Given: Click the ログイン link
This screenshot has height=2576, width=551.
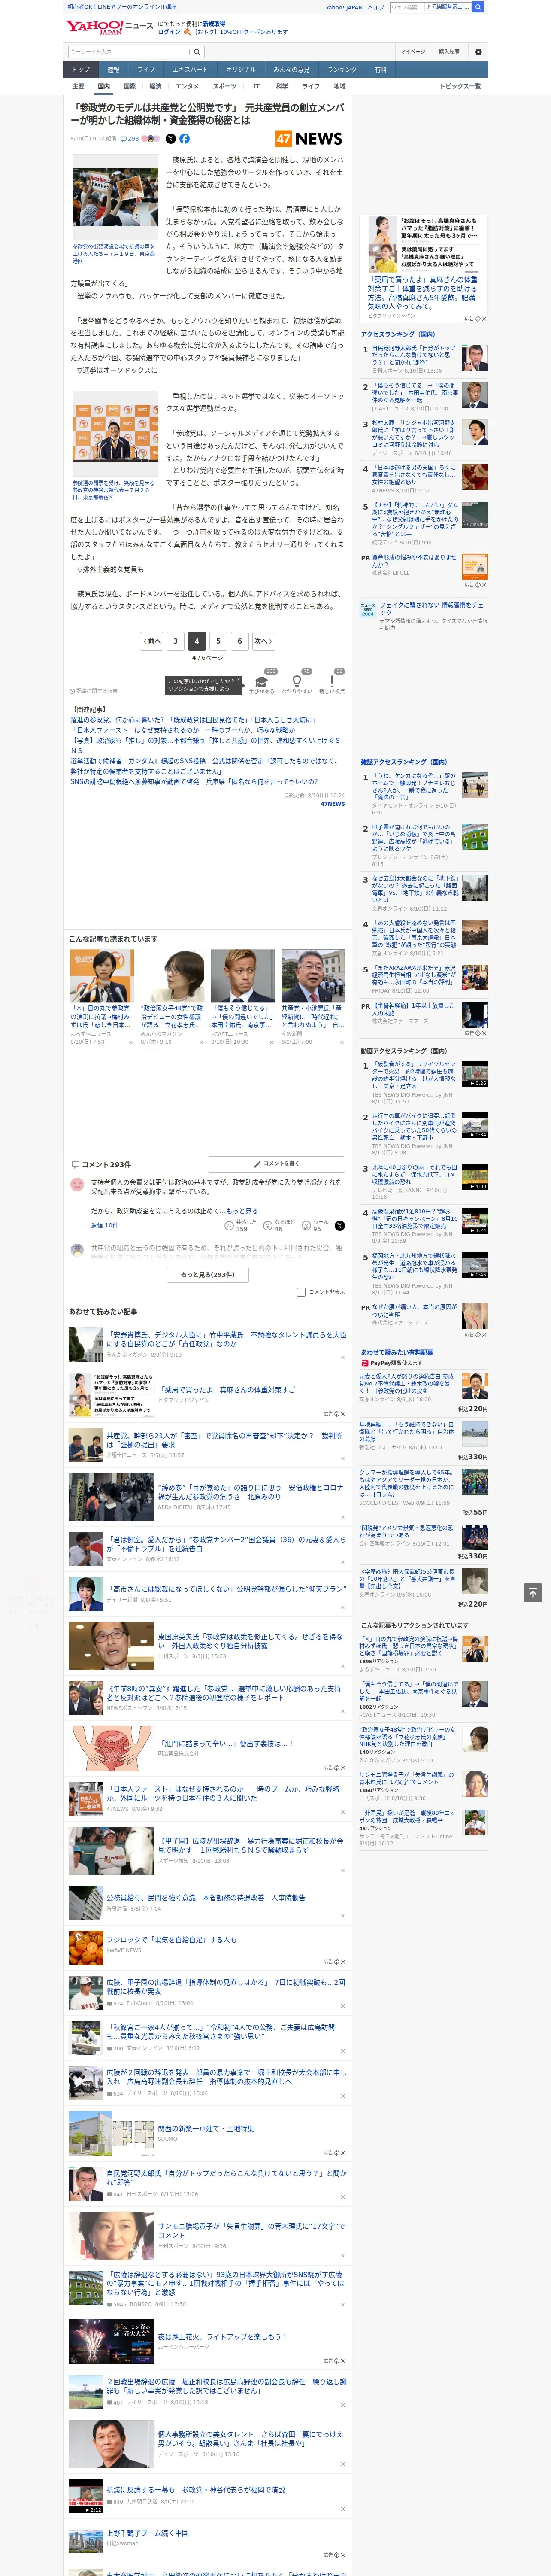Looking at the screenshot, I should (x=169, y=32).
